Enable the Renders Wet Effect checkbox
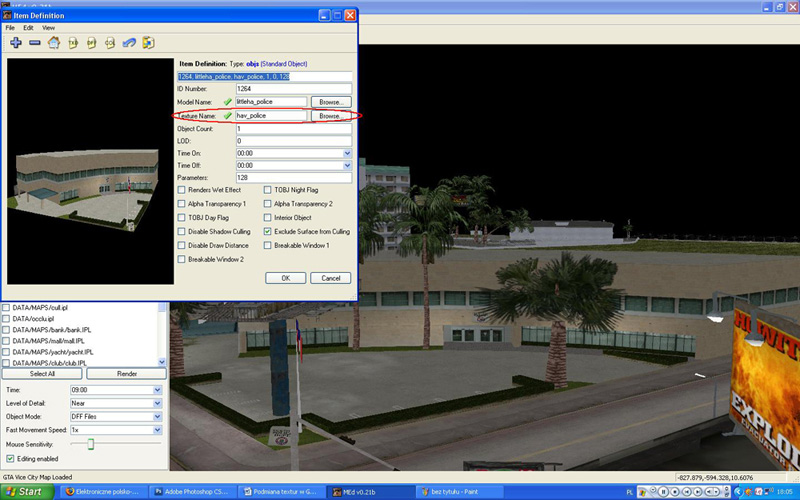This screenshot has height=500, width=800. 181,190
